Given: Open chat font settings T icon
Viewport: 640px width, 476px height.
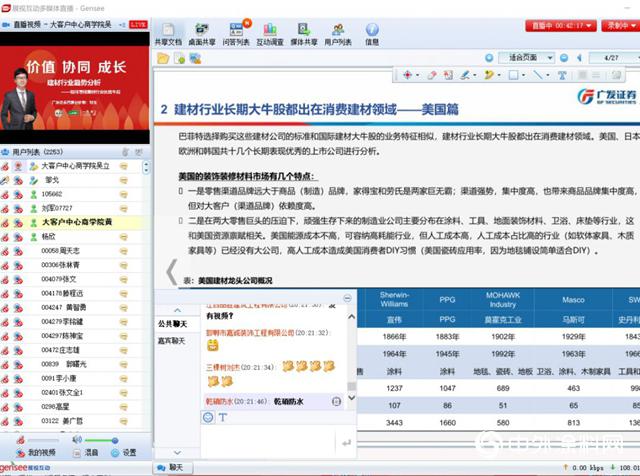Looking at the screenshot, I should (x=223, y=417).
